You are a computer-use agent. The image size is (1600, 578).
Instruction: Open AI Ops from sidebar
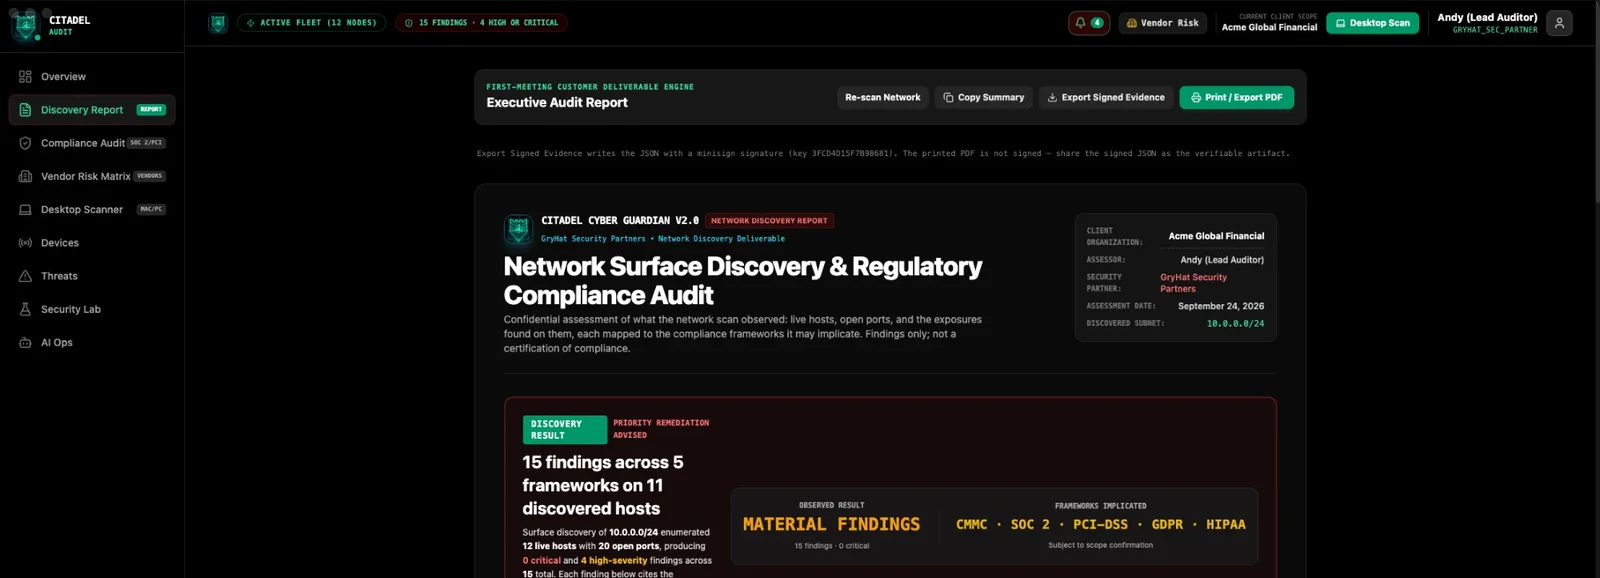[x=92, y=343]
